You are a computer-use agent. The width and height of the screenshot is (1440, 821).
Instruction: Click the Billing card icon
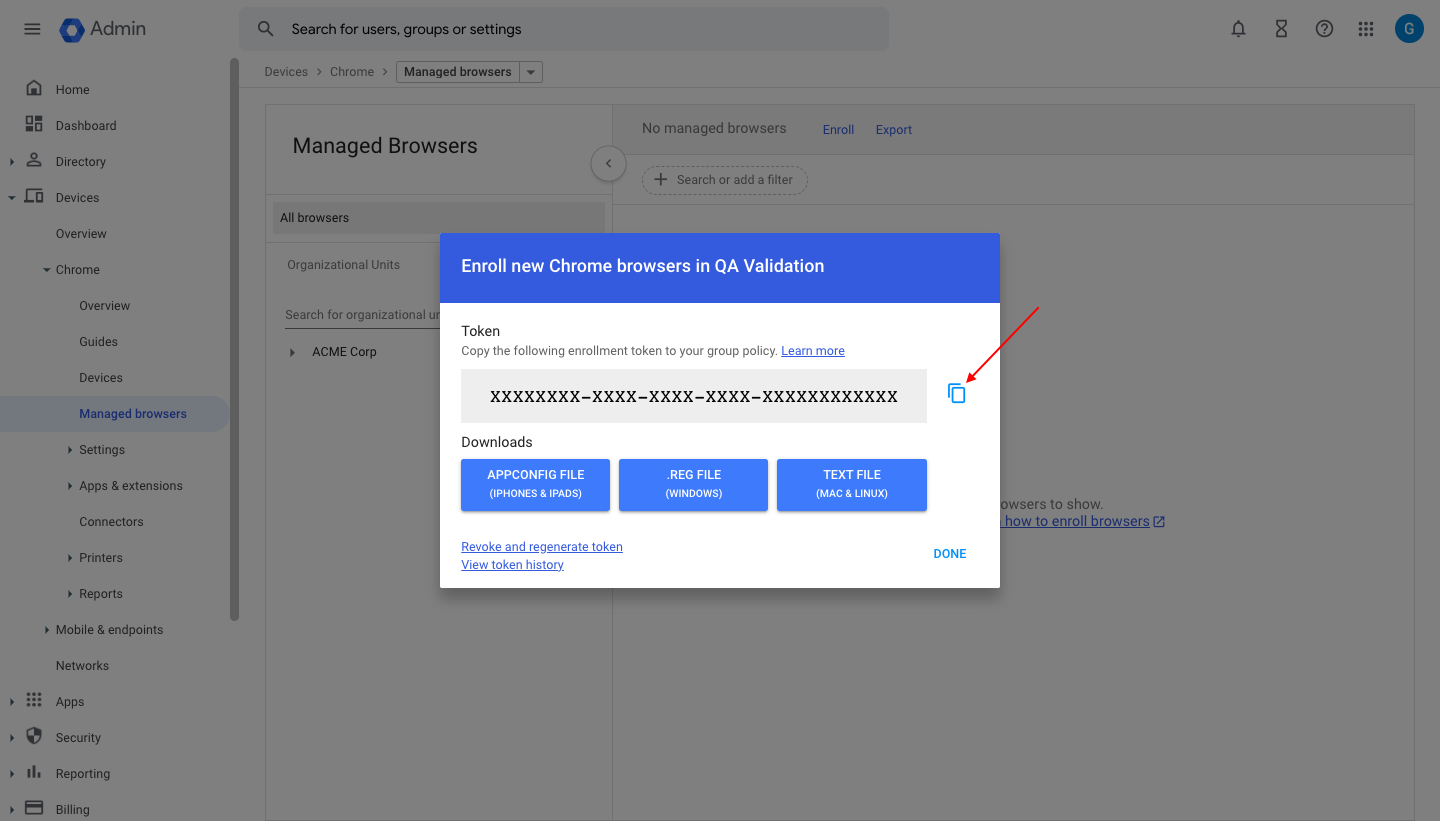(34, 808)
